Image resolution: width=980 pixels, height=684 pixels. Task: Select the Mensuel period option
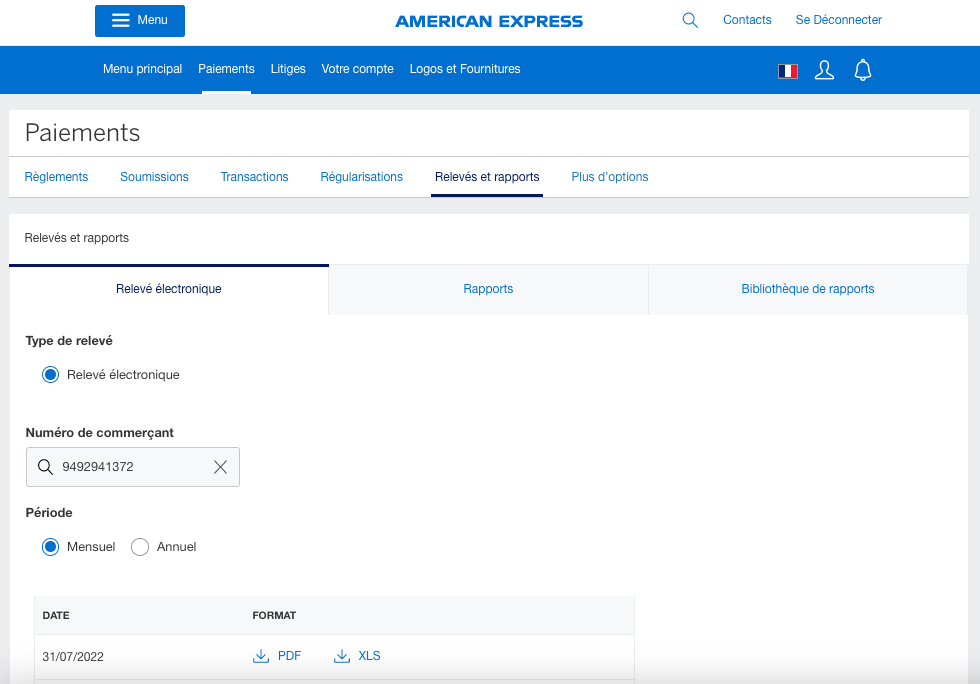pos(50,547)
